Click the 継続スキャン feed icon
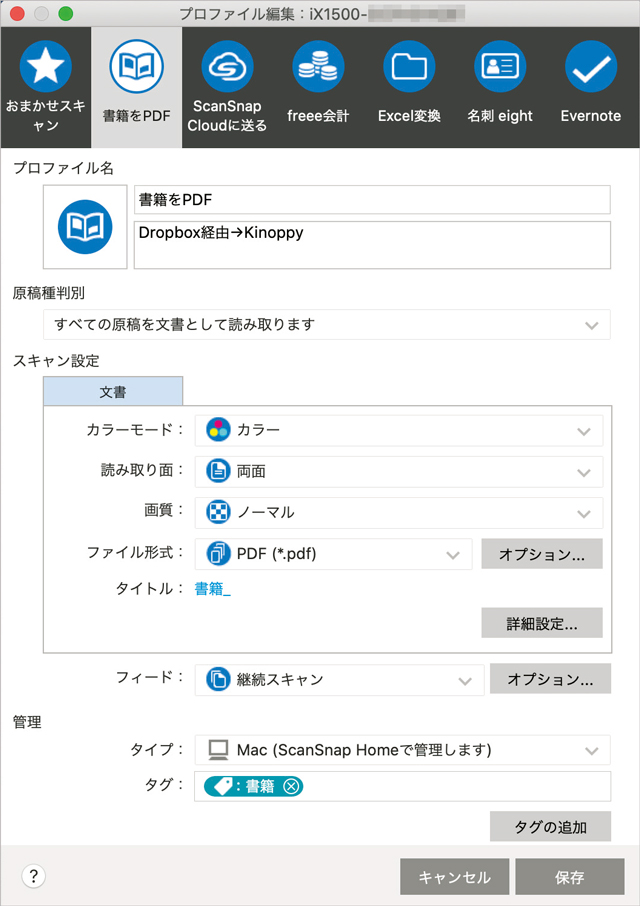The height and width of the screenshot is (906, 640). click(218, 679)
